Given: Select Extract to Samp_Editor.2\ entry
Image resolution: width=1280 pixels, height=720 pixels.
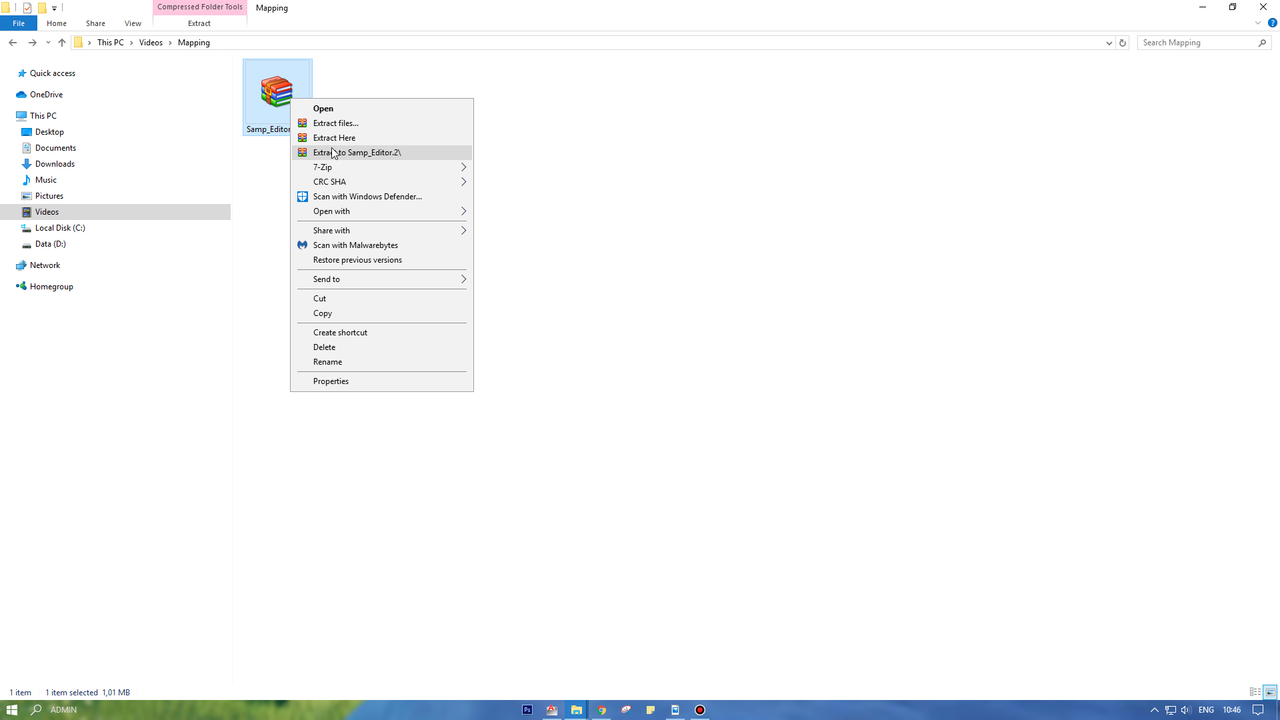Looking at the screenshot, I should pos(381,152).
